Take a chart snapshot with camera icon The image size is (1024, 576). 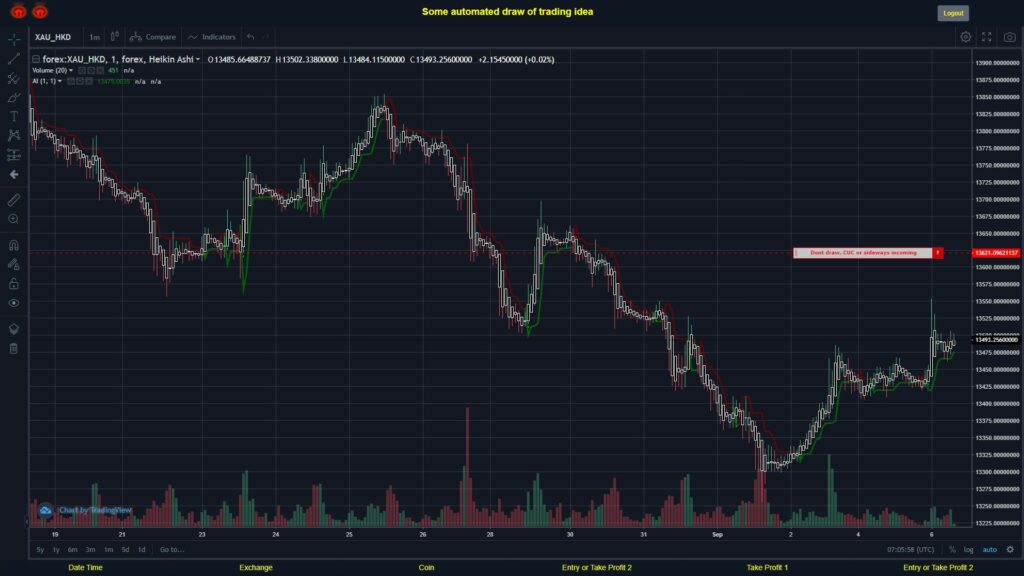[x=1010, y=37]
